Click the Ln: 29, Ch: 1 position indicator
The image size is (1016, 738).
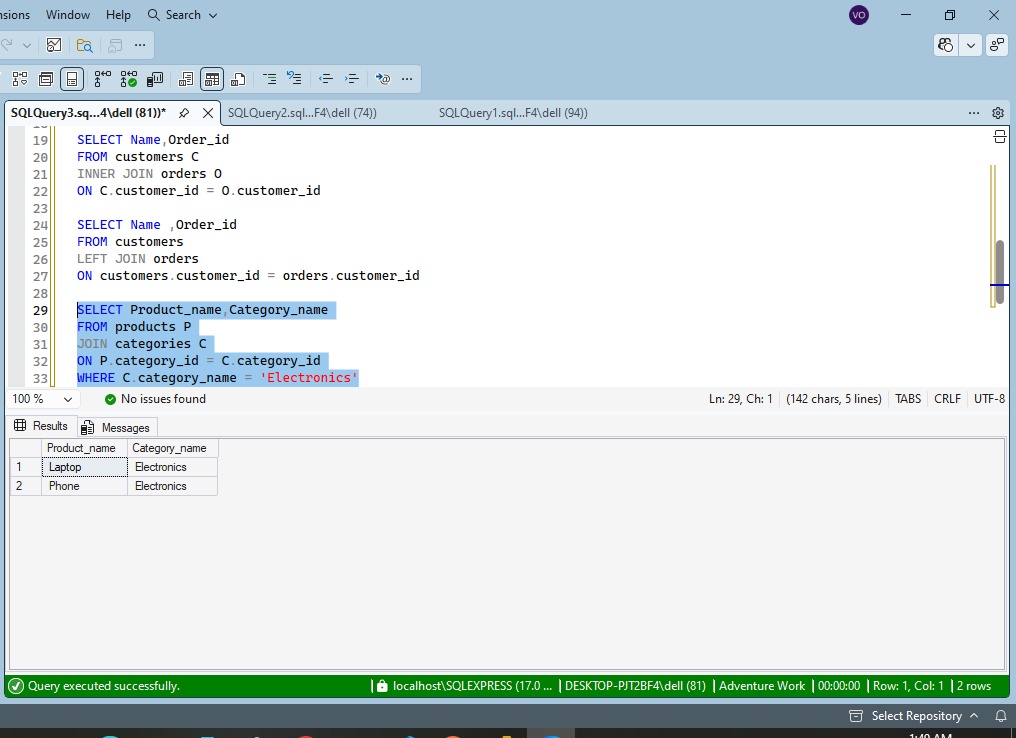click(x=741, y=399)
